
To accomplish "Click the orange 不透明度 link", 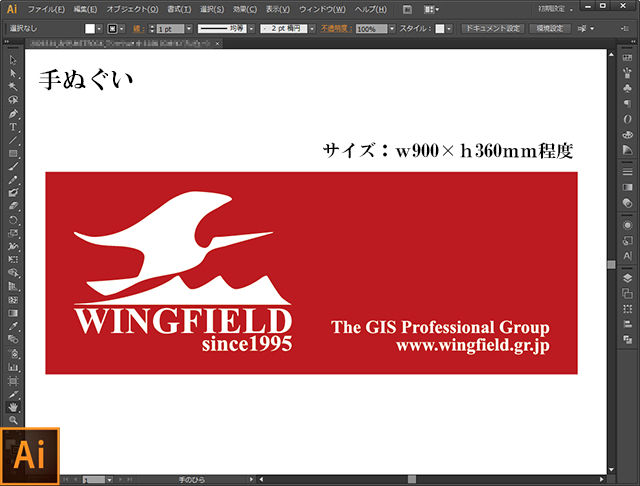I will click(336, 29).
